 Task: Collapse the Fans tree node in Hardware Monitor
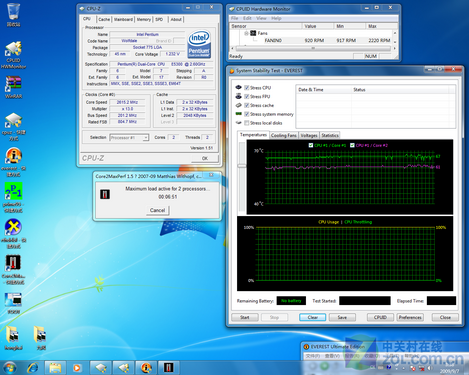tap(246, 33)
